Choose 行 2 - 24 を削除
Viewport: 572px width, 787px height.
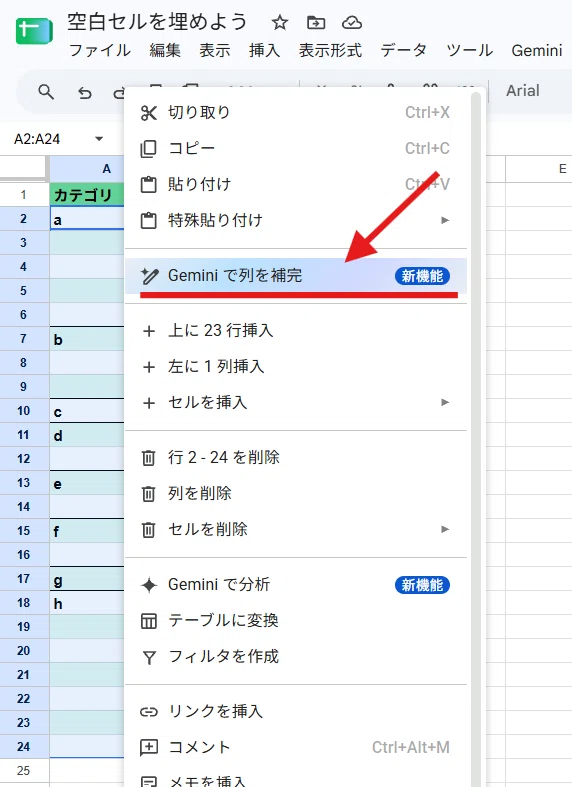pyautogui.click(x=296, y=457)
